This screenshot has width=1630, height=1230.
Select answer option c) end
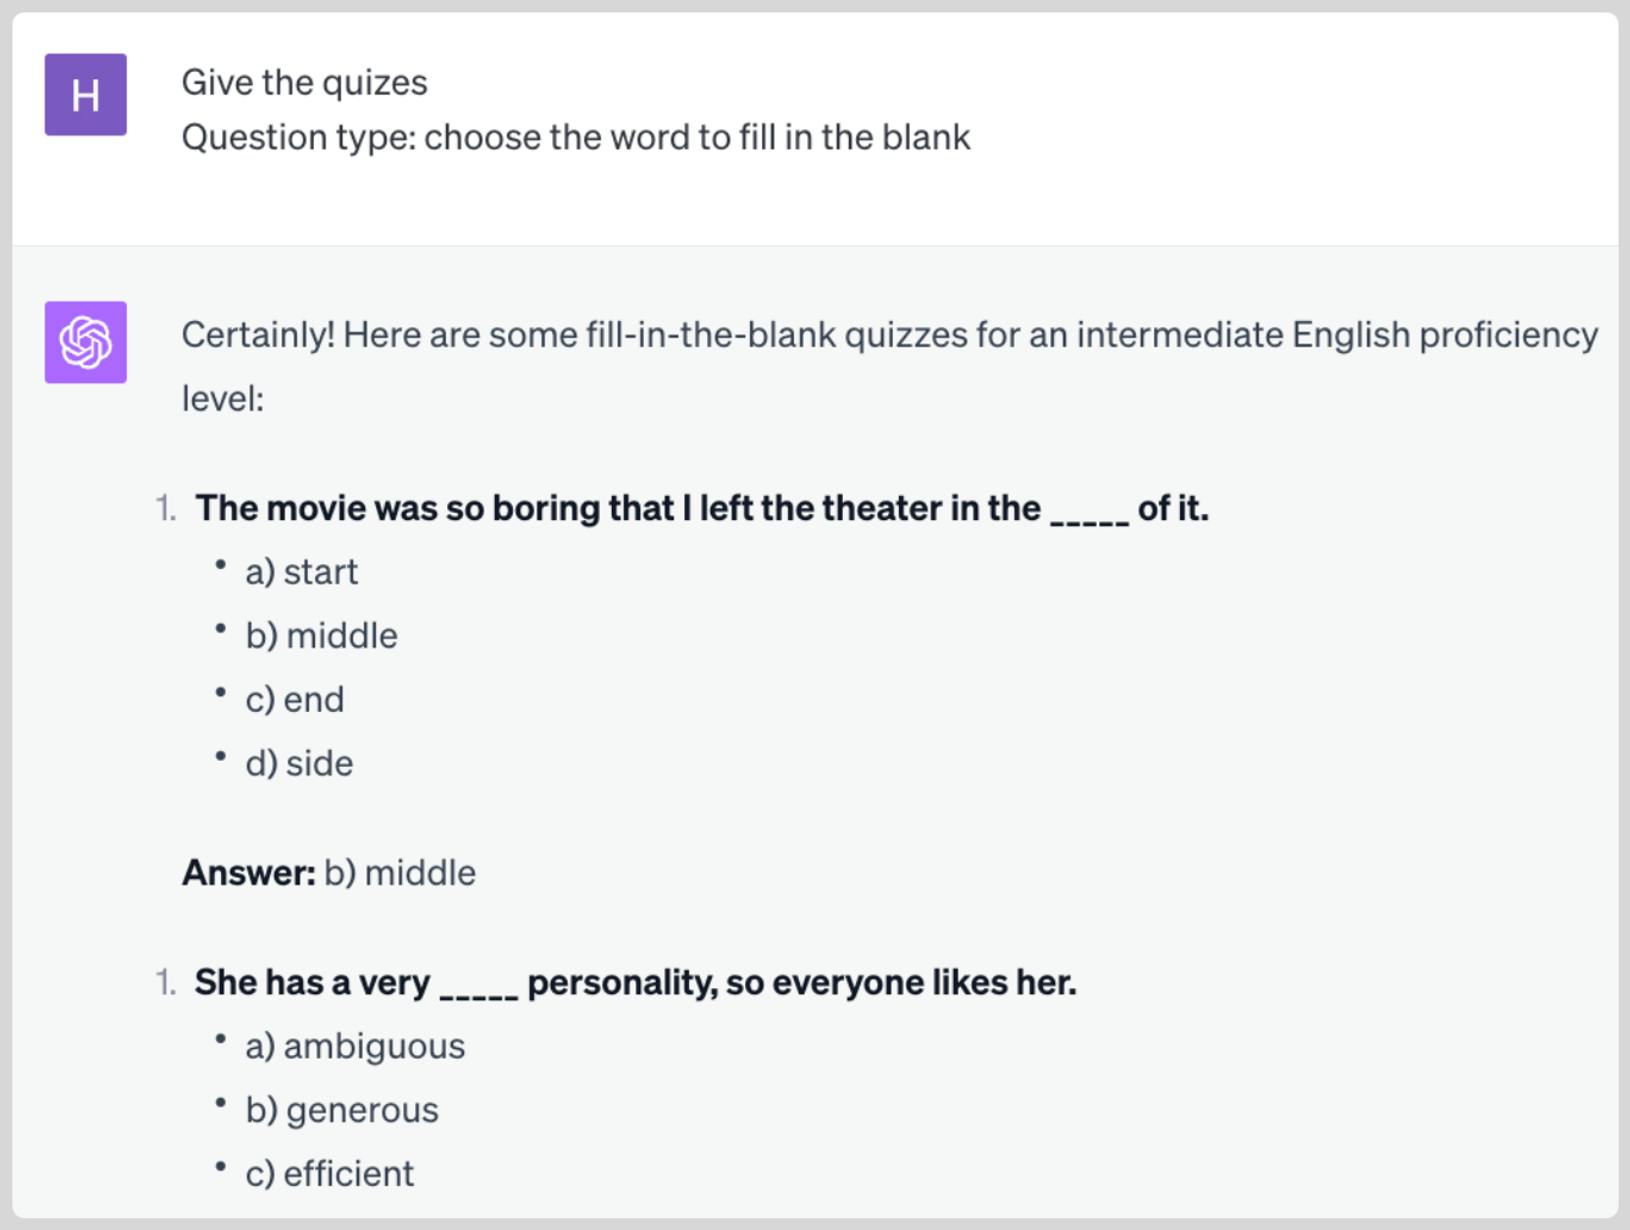coord(295,700)
